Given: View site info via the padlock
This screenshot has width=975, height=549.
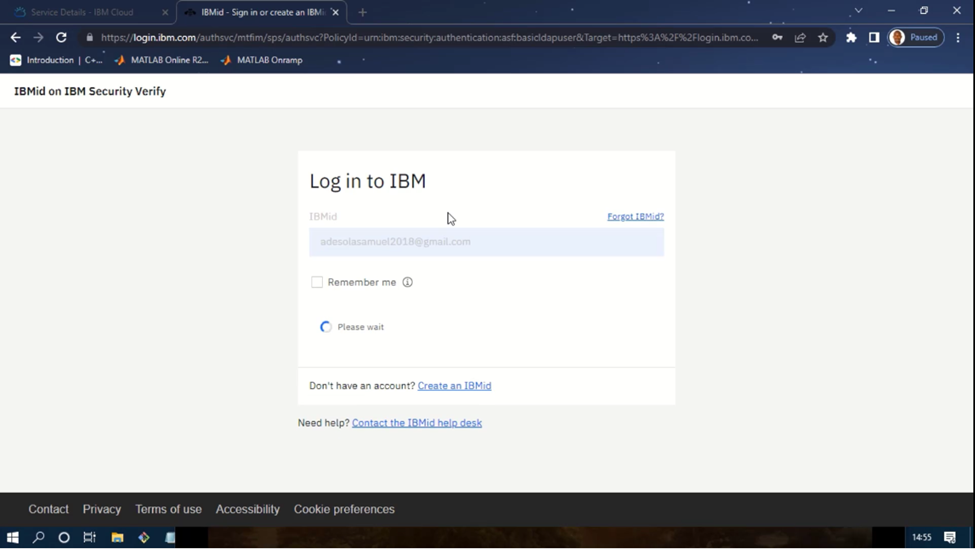Looking at the screenshot, I should tap(90, 37).
